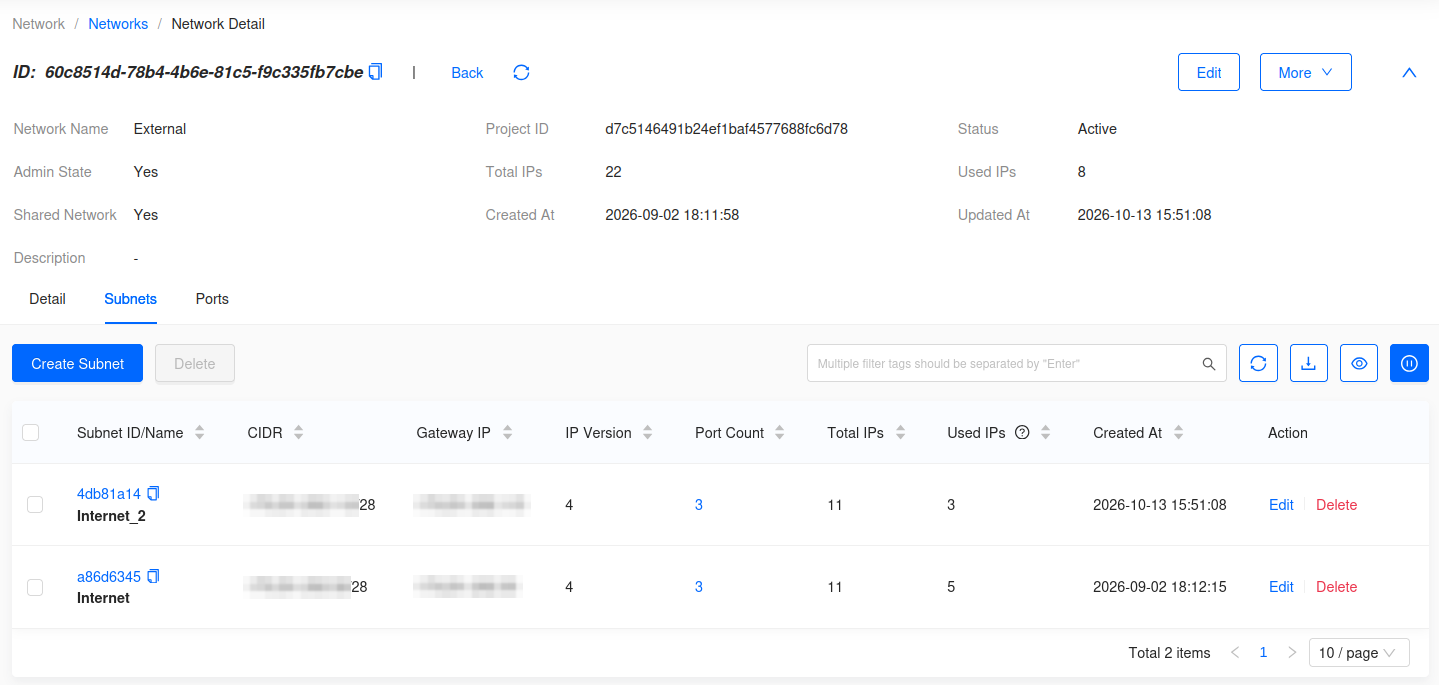Viewport: 1439px width, 685px height.
Task: Sort table by Gateway IP
Action: 507,433
